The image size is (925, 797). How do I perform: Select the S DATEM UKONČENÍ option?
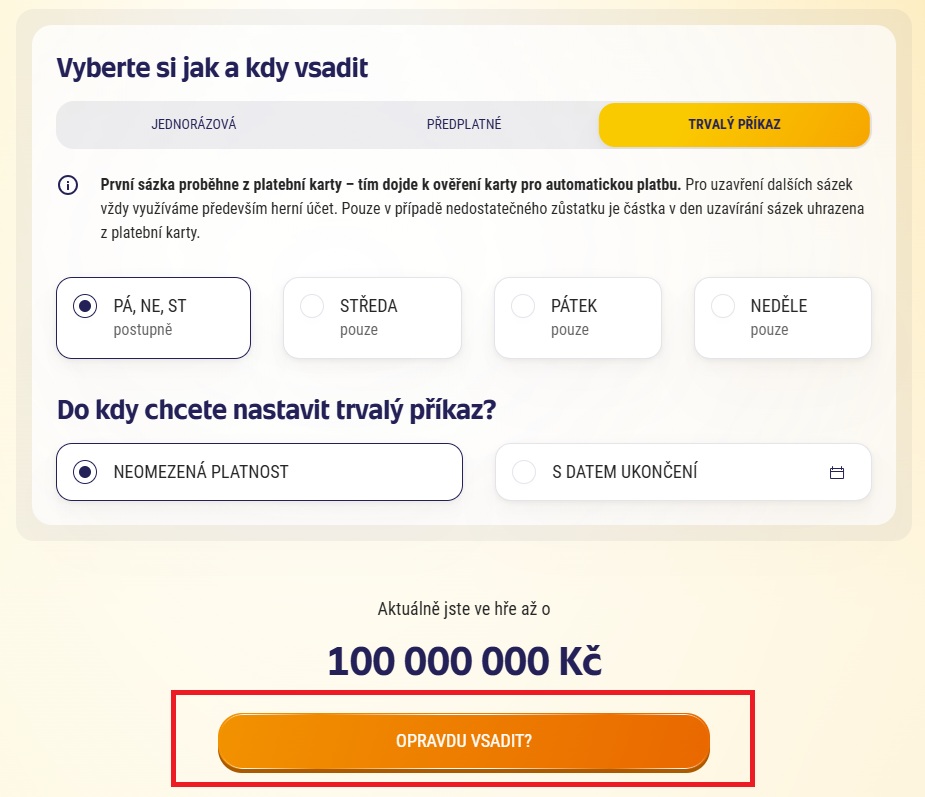click(683, 472)
